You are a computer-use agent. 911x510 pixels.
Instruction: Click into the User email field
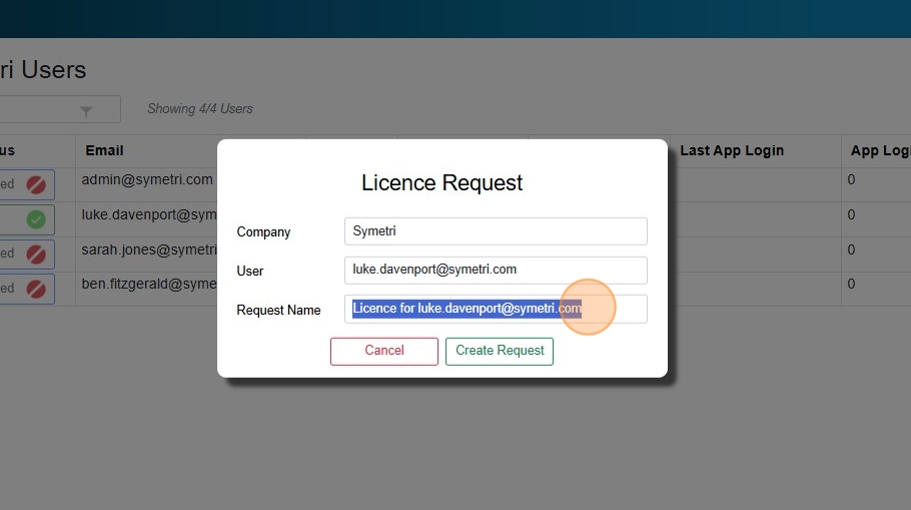[495, 270]
